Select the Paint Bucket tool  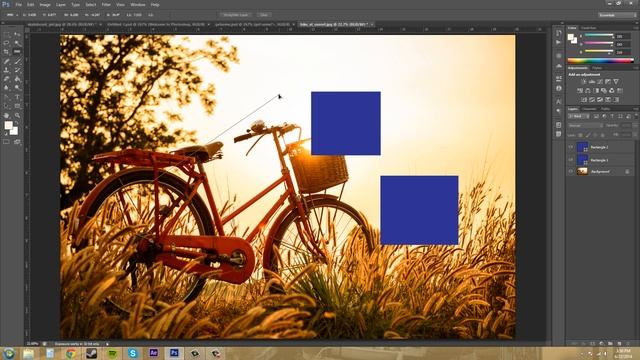tap(17, 78)
